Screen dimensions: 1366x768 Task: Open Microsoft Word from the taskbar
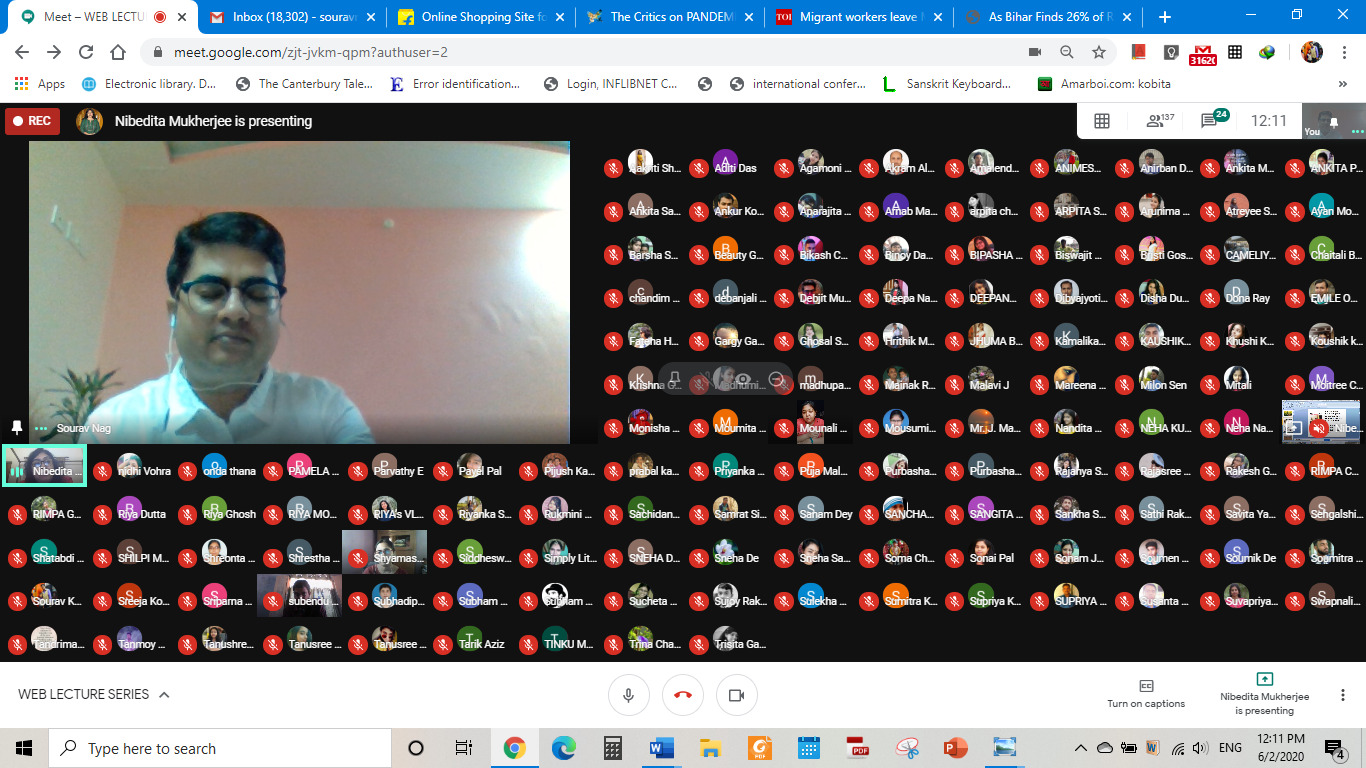661,748
